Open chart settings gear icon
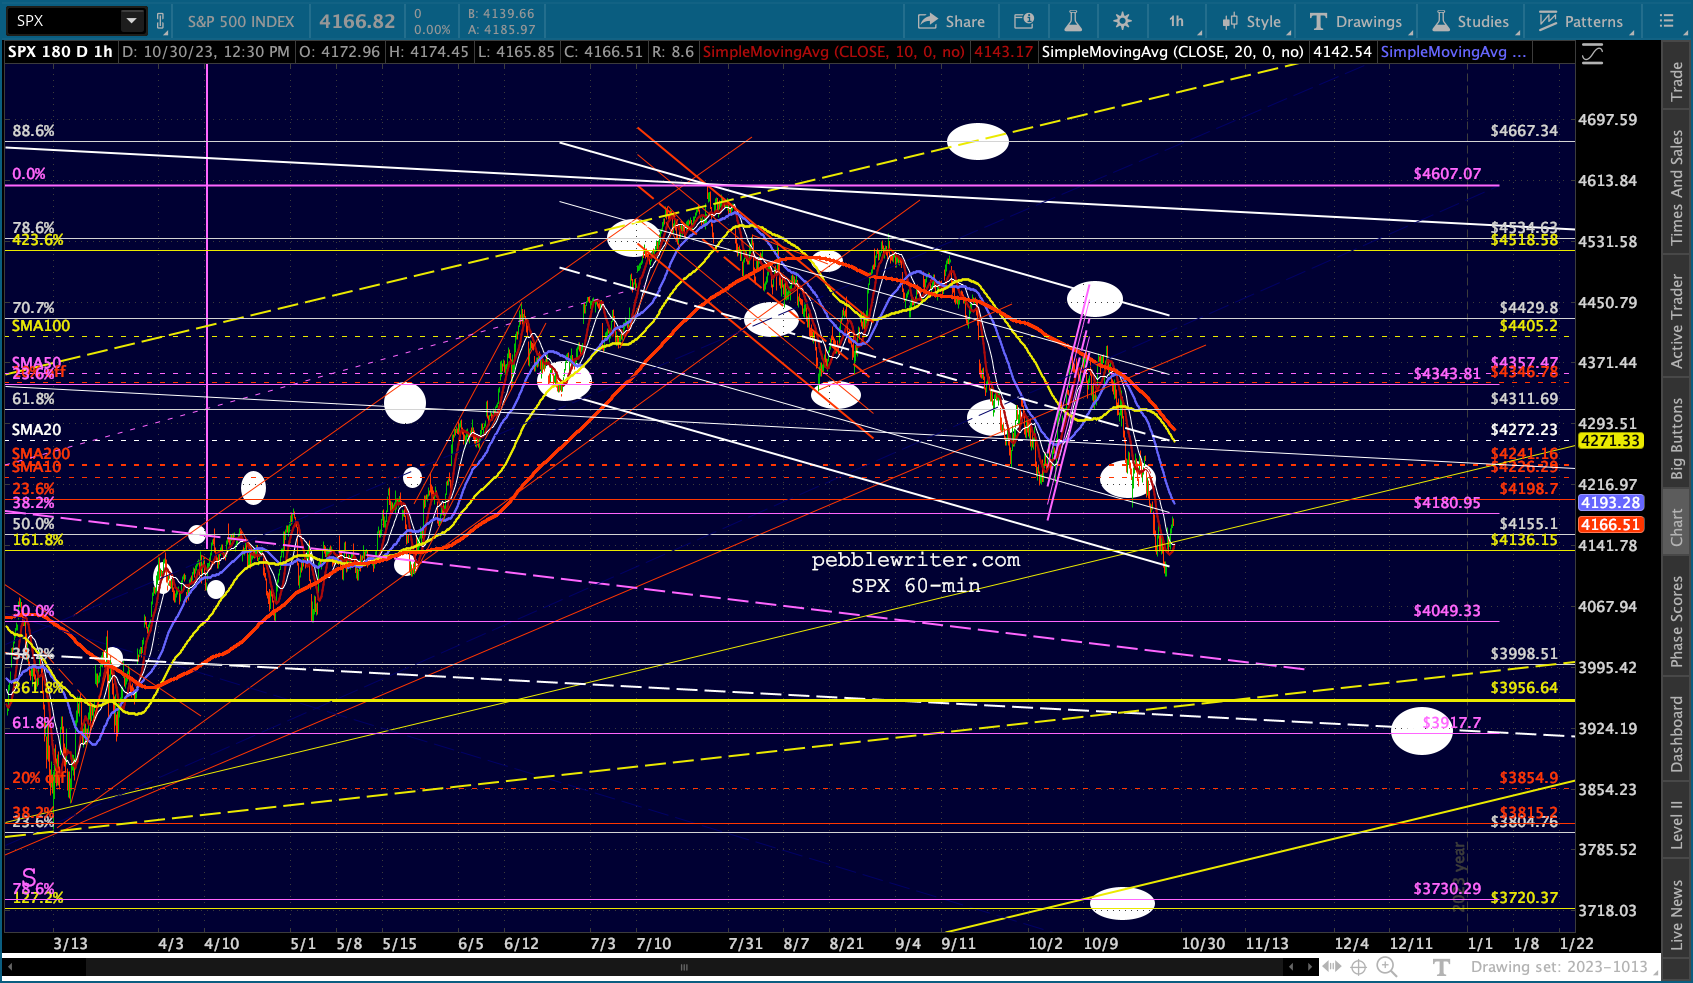Viewport: 1693px width, 983px height. (x=1122, y=21)
